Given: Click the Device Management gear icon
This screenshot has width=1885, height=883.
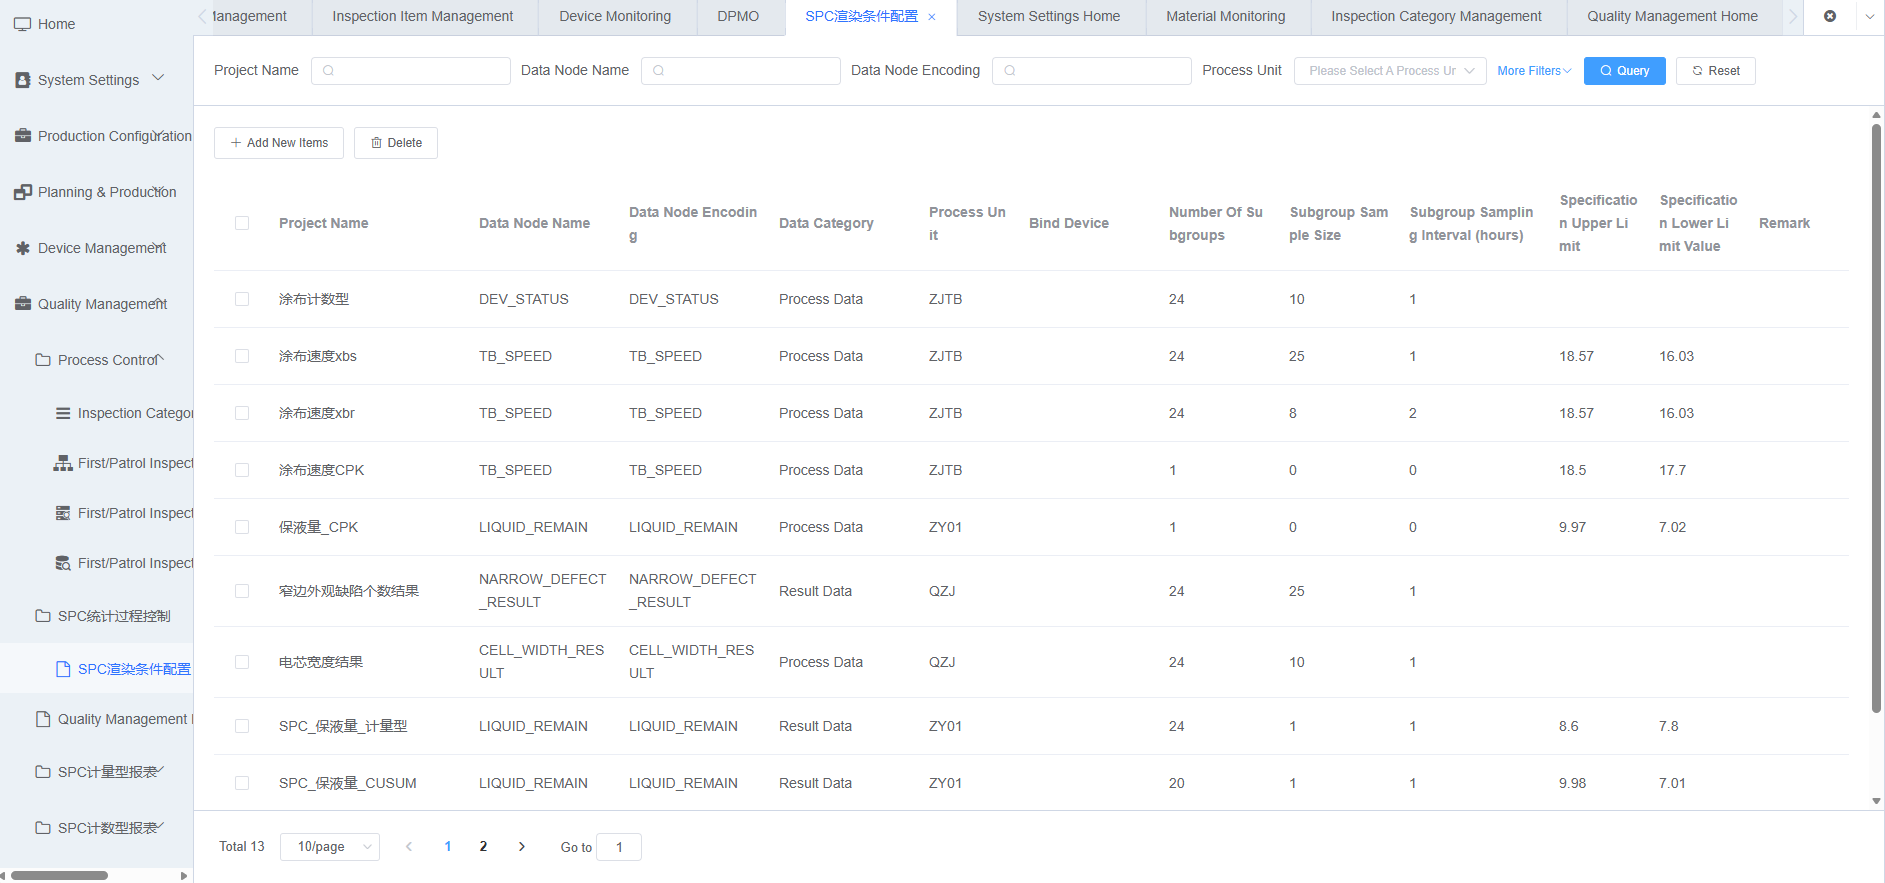Looking at the screenshot, I should [x=22, y=248].
